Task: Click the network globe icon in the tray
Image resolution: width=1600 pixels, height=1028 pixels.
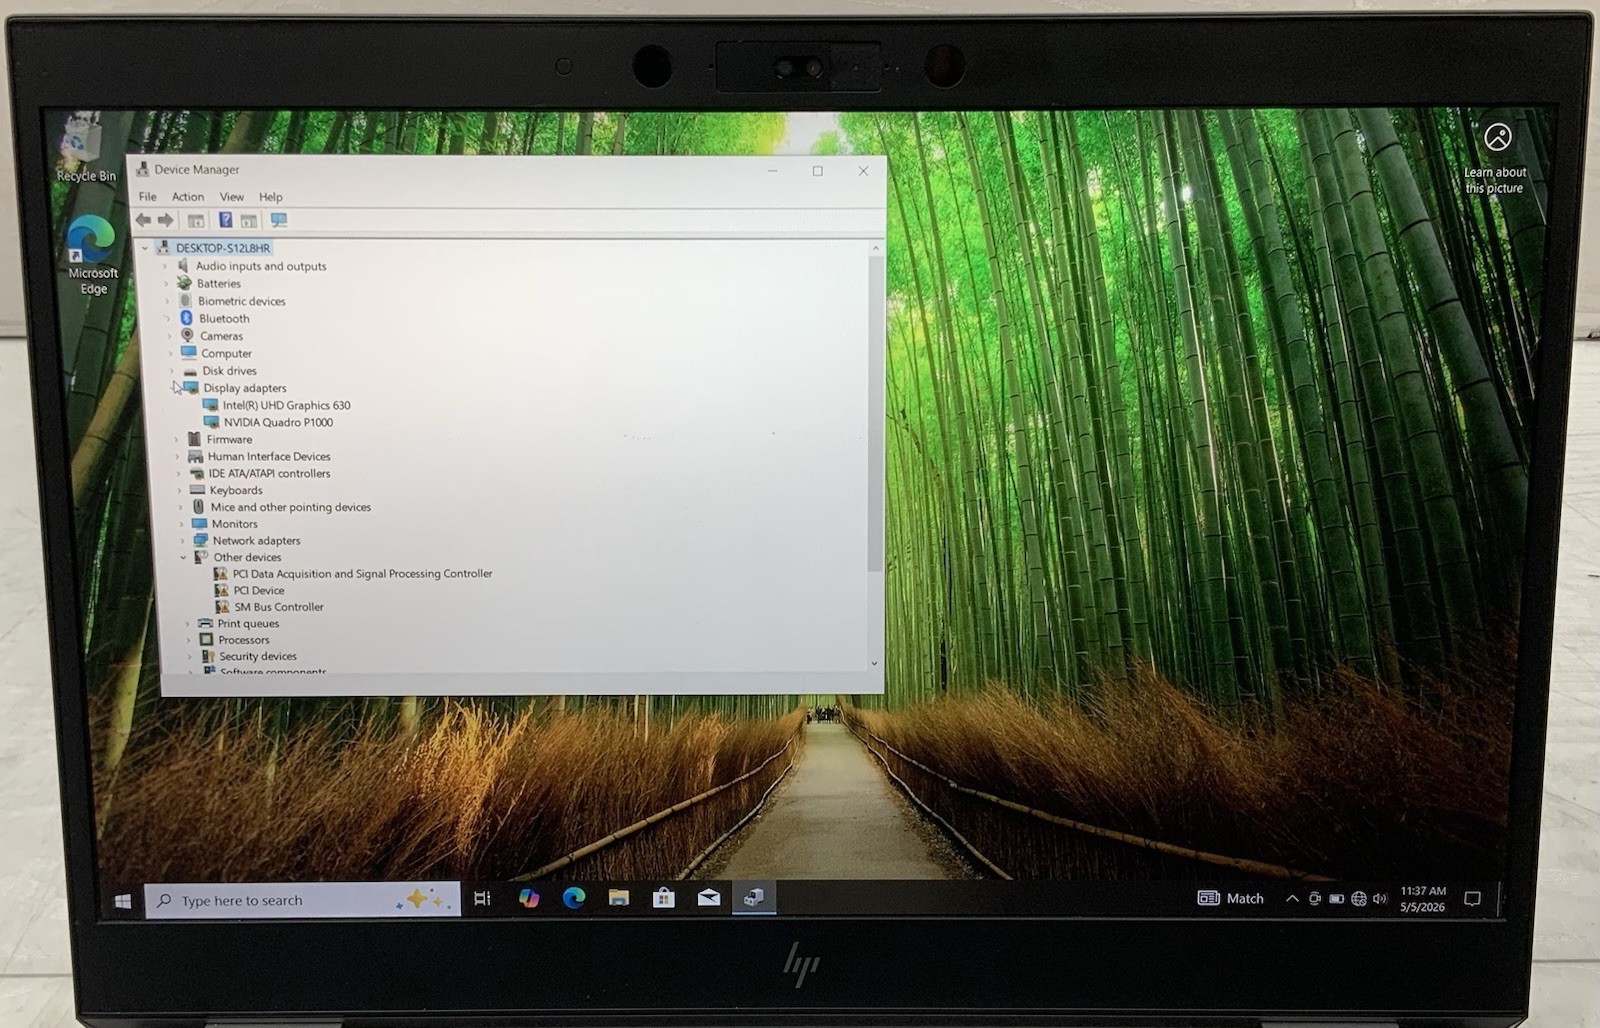Action: click(x=1358, y=899)
